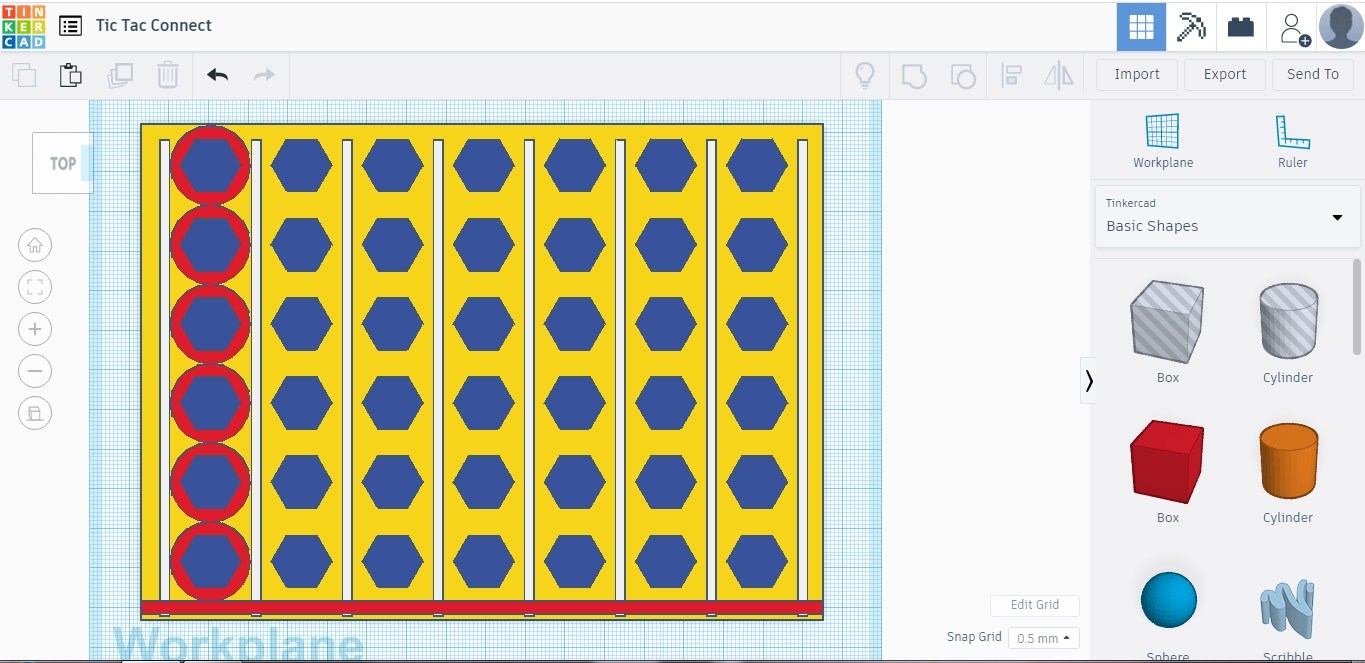Image resolution: width=1365 pixels, height=663 pixels.
Task: Select the blue Sphere shape thumbnail
Action: point(1166,599)
